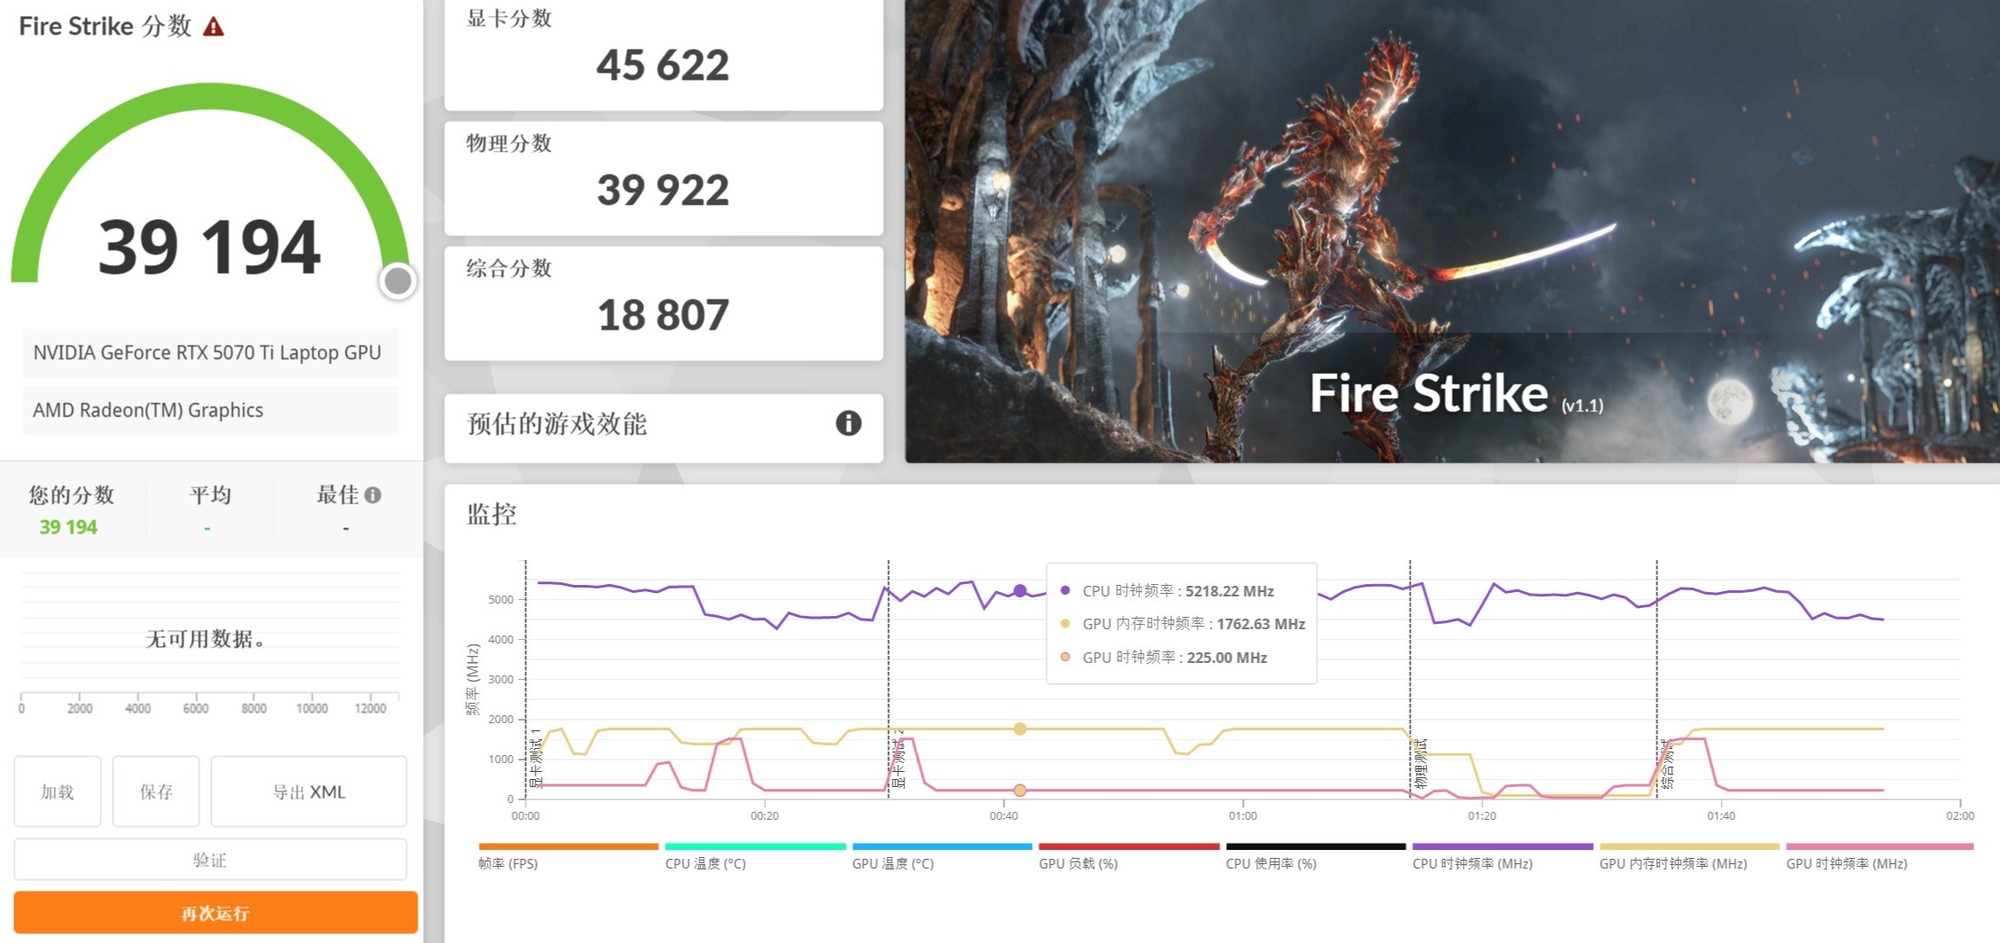The width and height of the screenshot is (2000, 943).
Task: Click the 显卡测试 2 dashed section marker
Action: point(888,680)
